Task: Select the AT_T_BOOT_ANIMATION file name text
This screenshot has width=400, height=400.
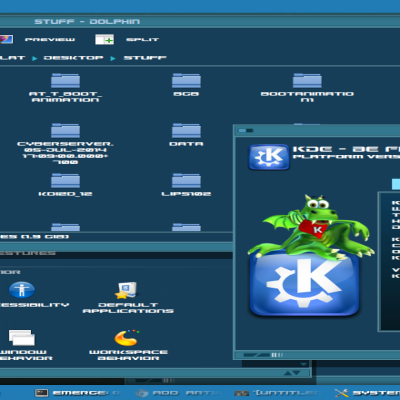Action: (x=65, y=97)
